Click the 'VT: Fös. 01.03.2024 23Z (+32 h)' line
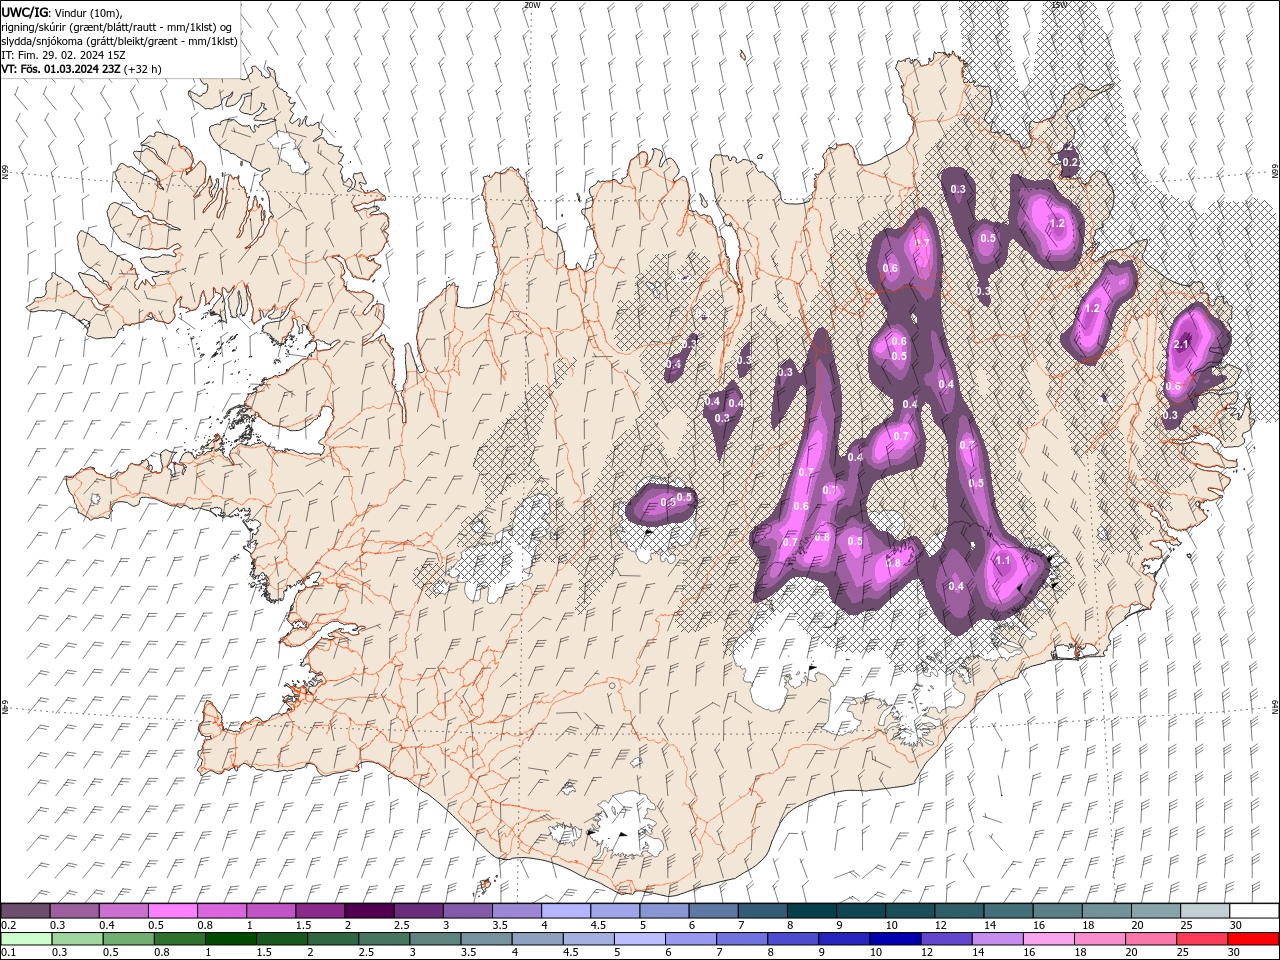 tap(82, 69)
